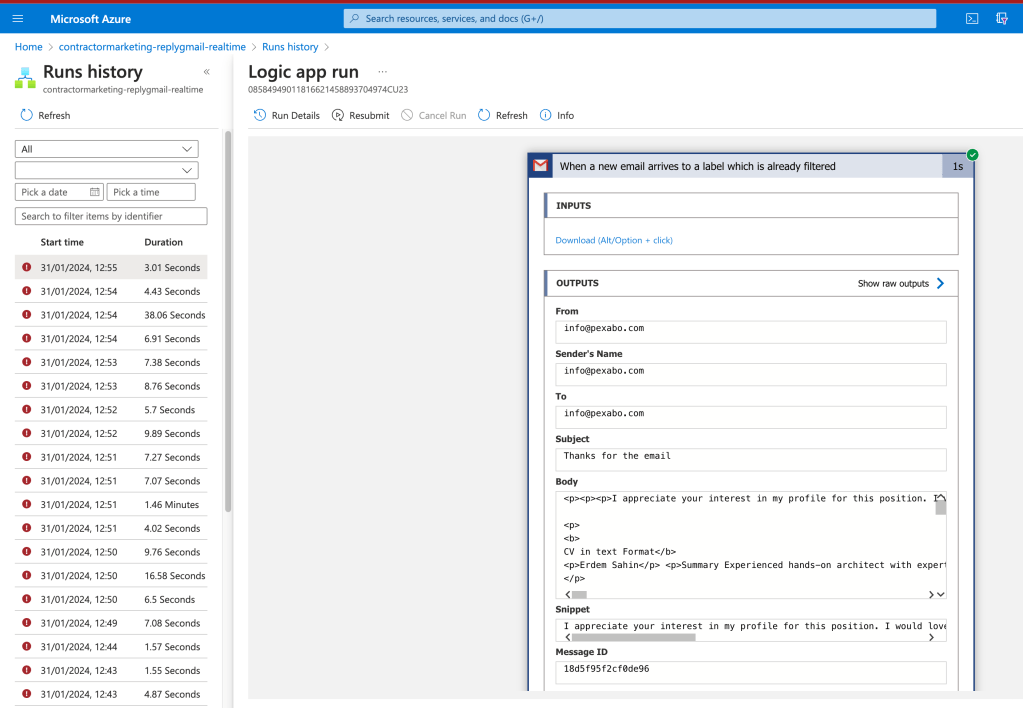Click Body box scroll-down arrow
1023x708 pixels.
pos(941,594)
